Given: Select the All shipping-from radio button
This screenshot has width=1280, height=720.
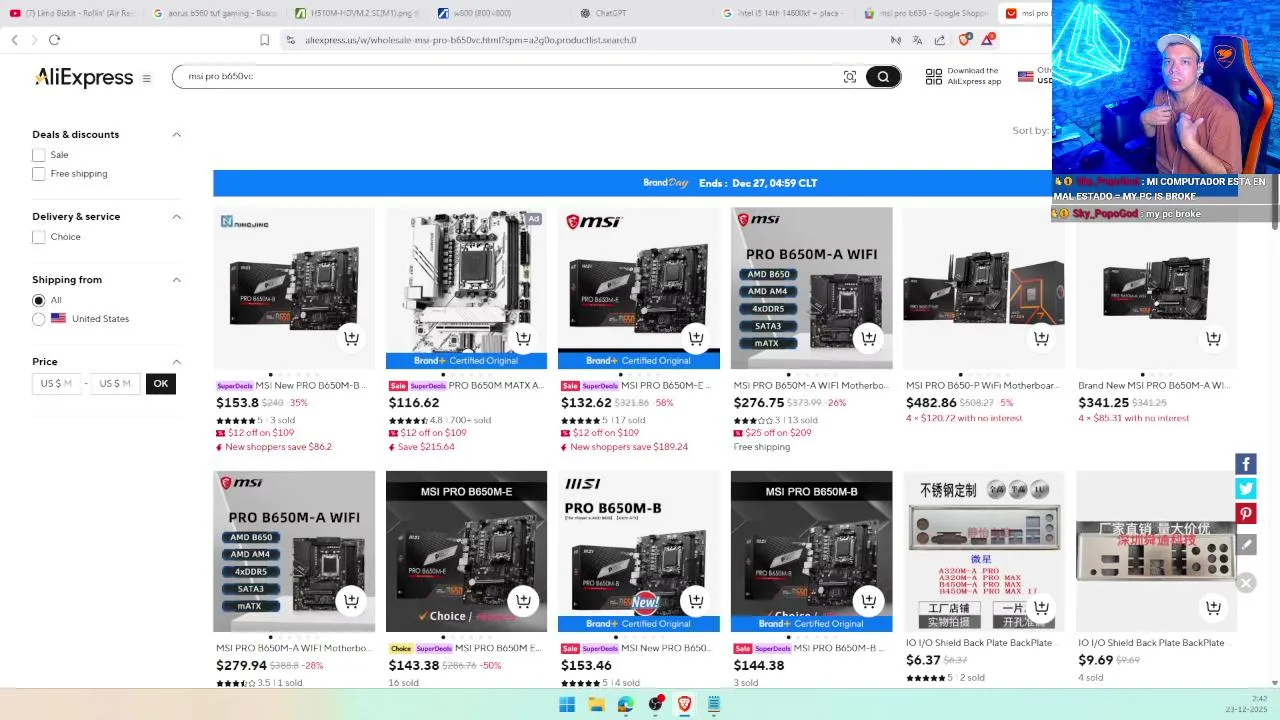Looking at the screenshot, I should click(x=38, y=300).
